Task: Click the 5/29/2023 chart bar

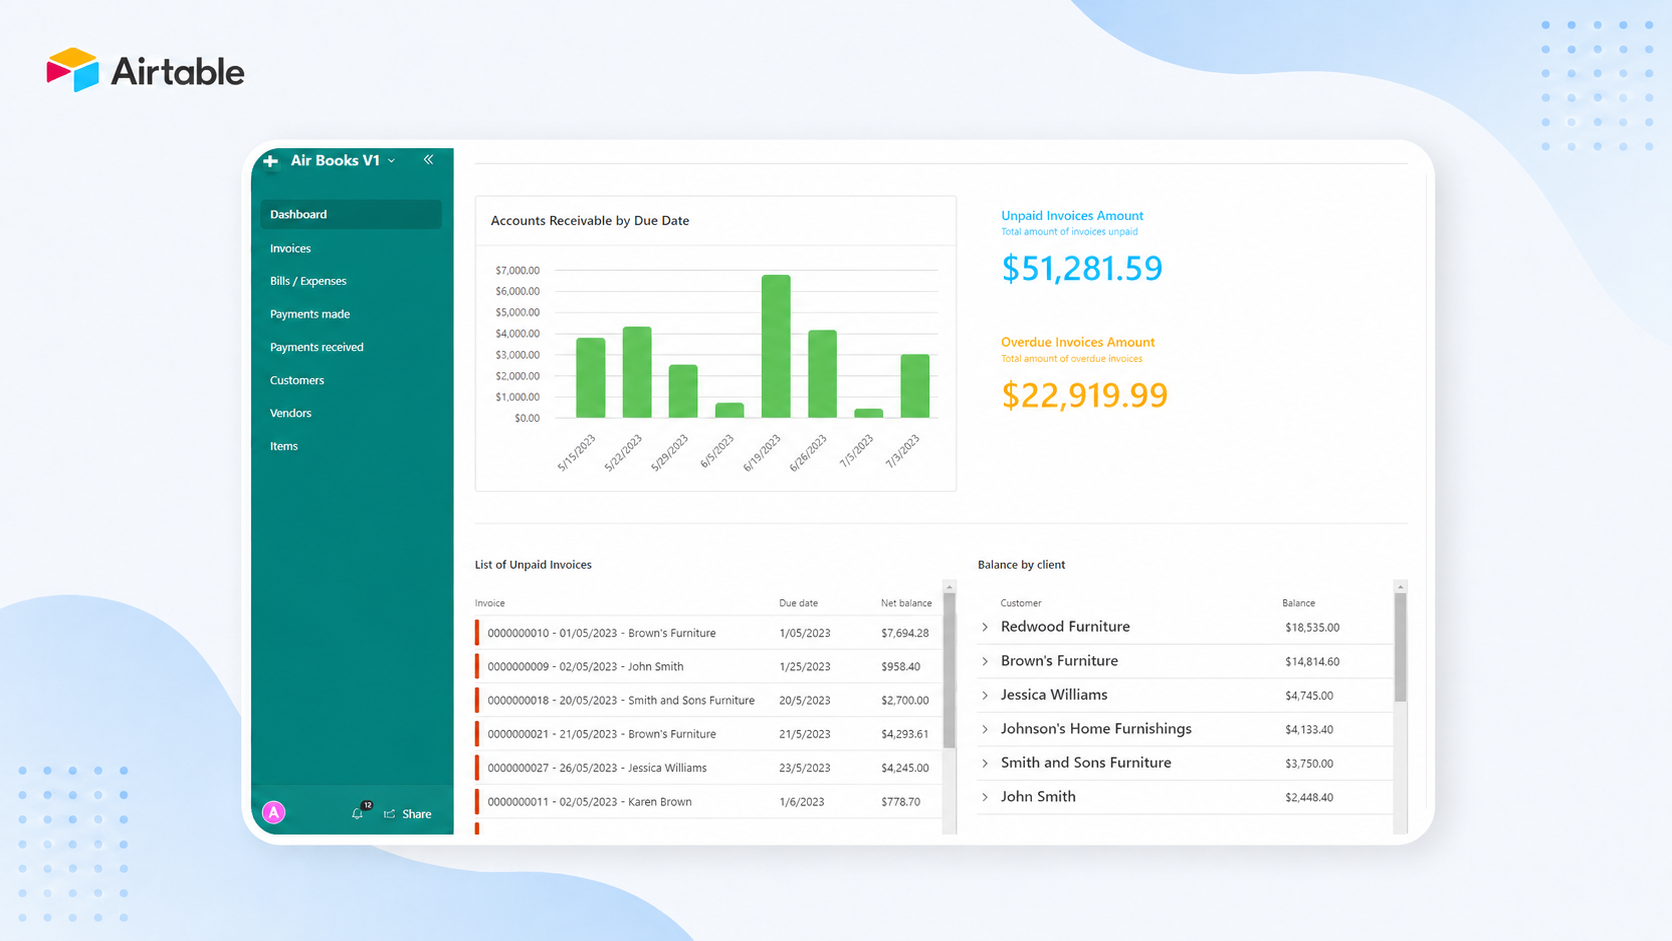Action: click(683, 391)
